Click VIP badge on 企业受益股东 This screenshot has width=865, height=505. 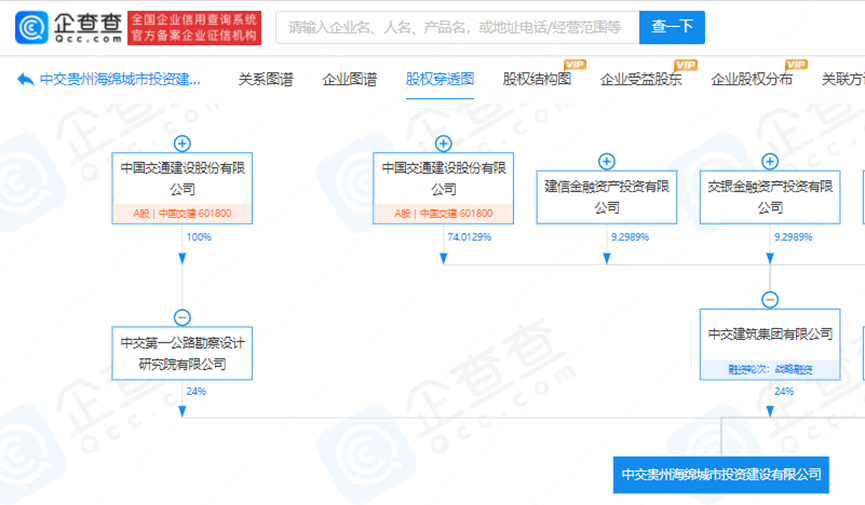pos(686,65)
